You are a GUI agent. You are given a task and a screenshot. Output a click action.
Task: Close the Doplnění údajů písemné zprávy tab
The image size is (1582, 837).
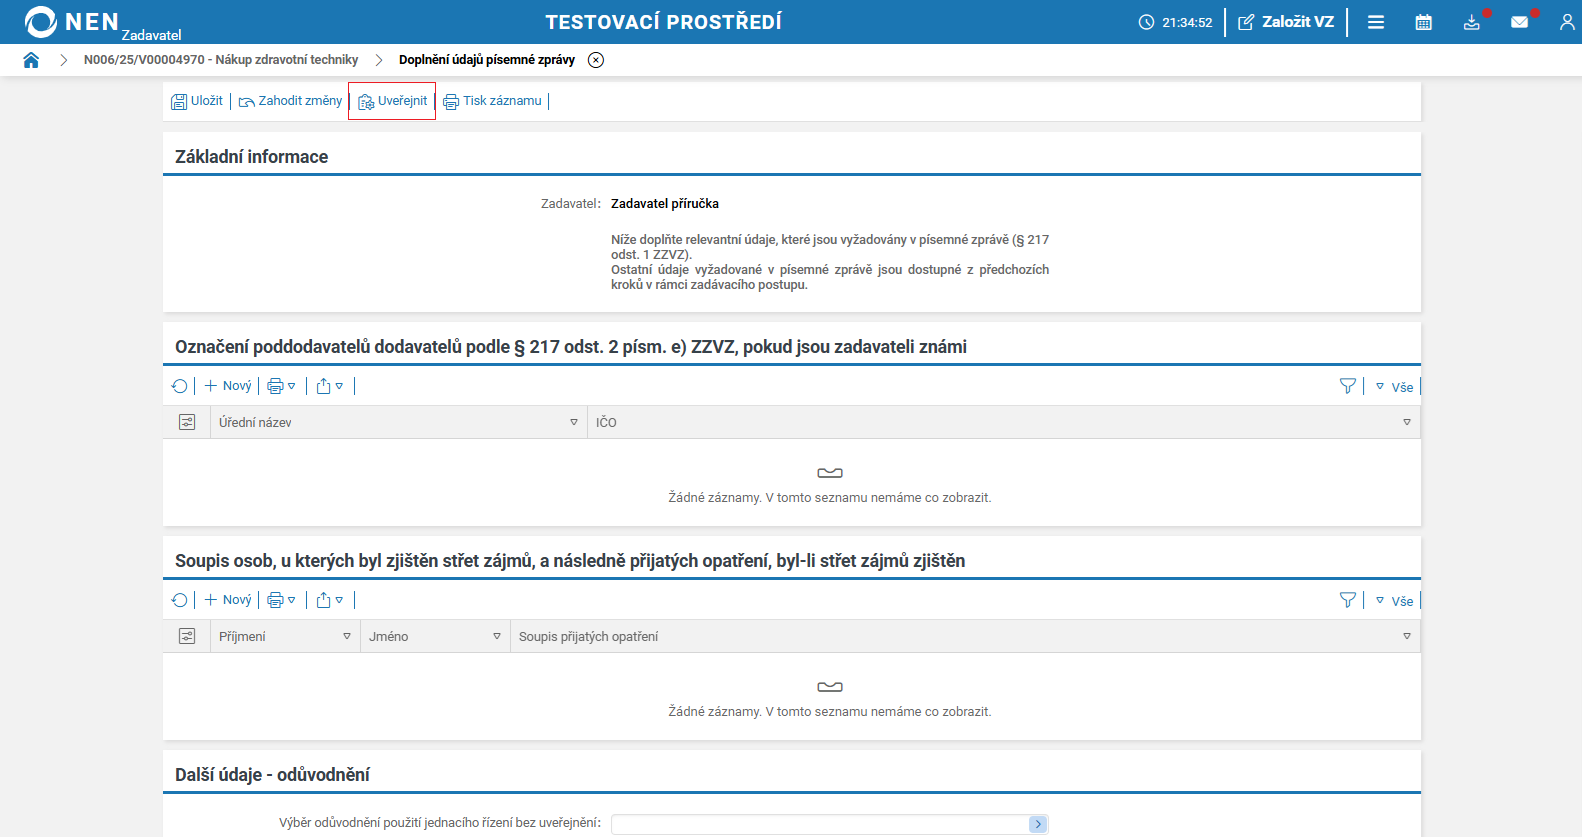[596, 60]
